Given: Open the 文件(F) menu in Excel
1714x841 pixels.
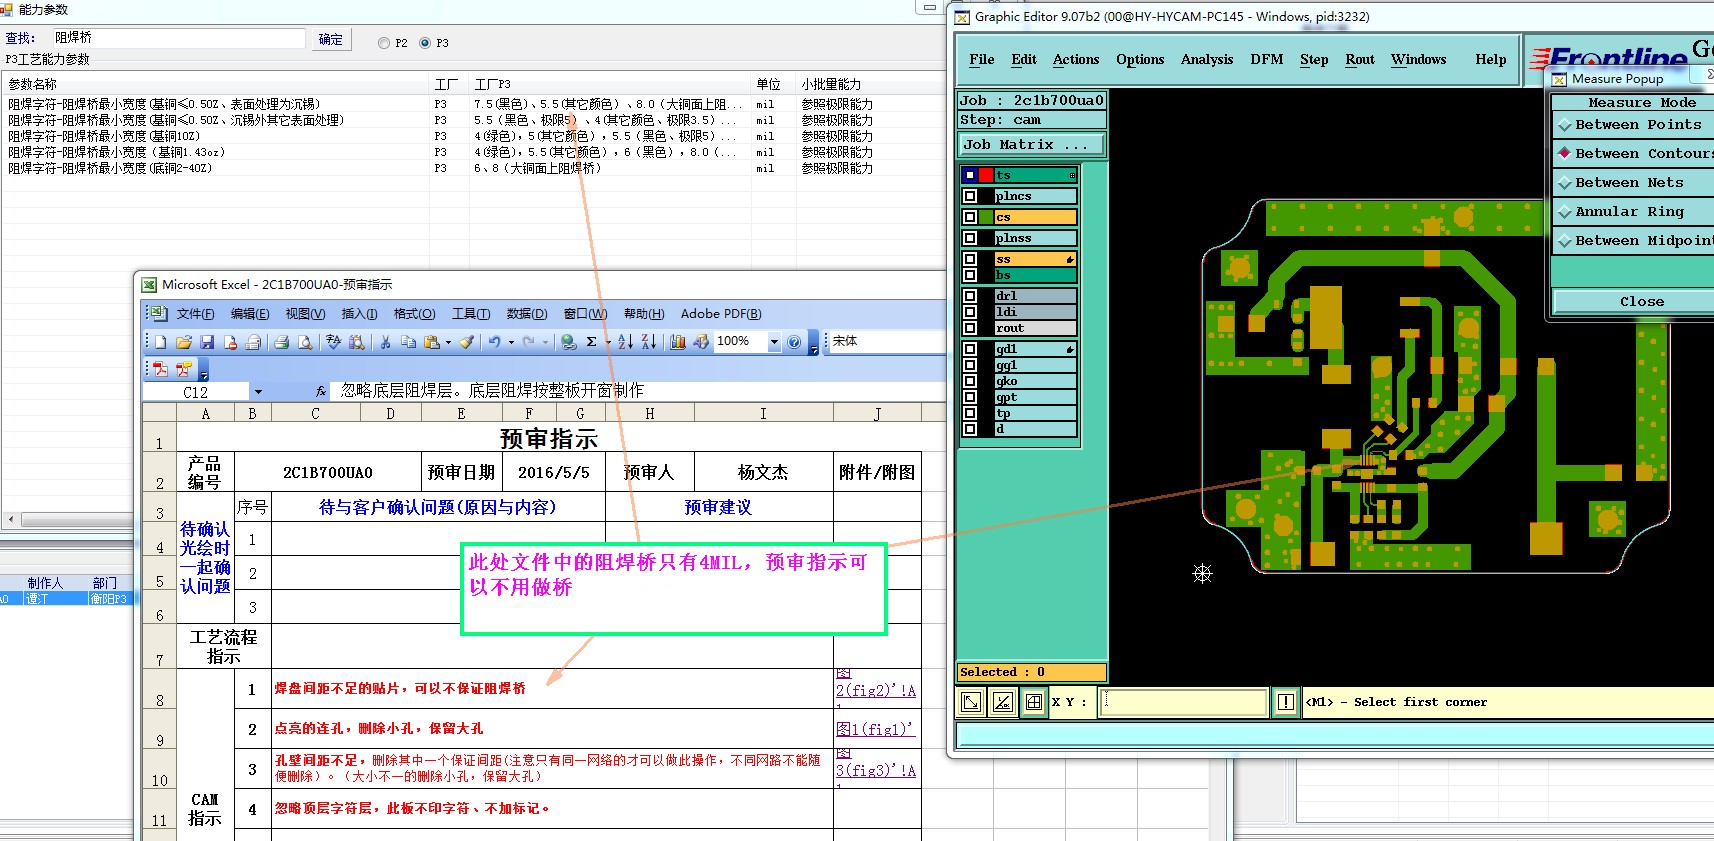Looking at the screenshot, I should pos(195,314).
